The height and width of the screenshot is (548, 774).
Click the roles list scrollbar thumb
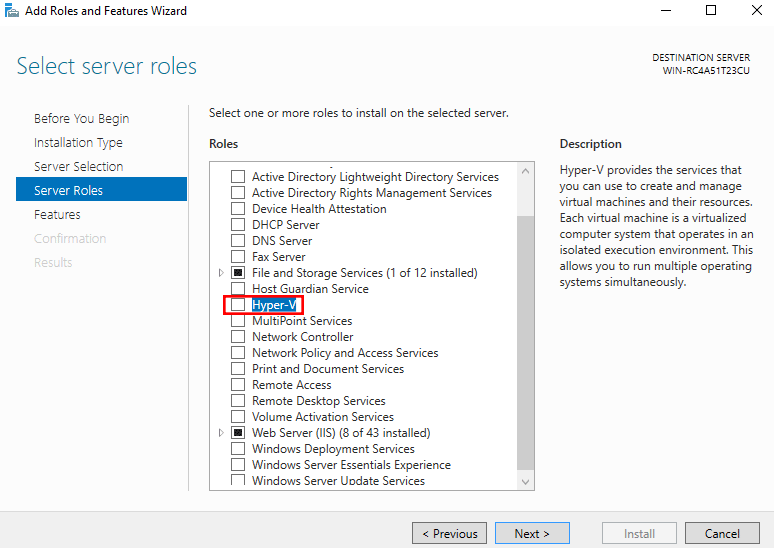point(525,342)
